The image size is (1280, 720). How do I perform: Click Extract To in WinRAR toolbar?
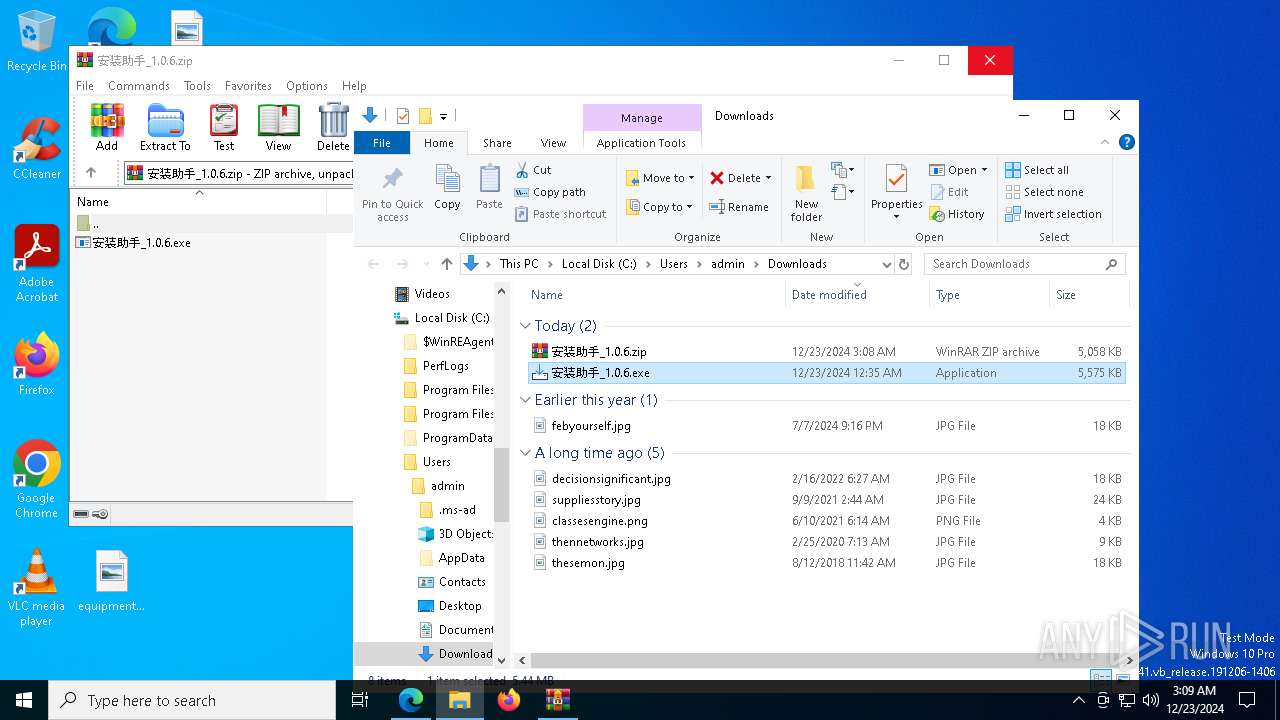tap(165, 127)
